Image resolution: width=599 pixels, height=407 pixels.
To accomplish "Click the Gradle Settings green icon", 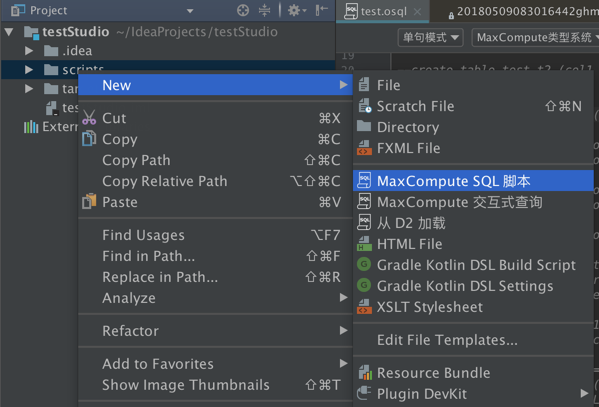I will coord(364,285).
